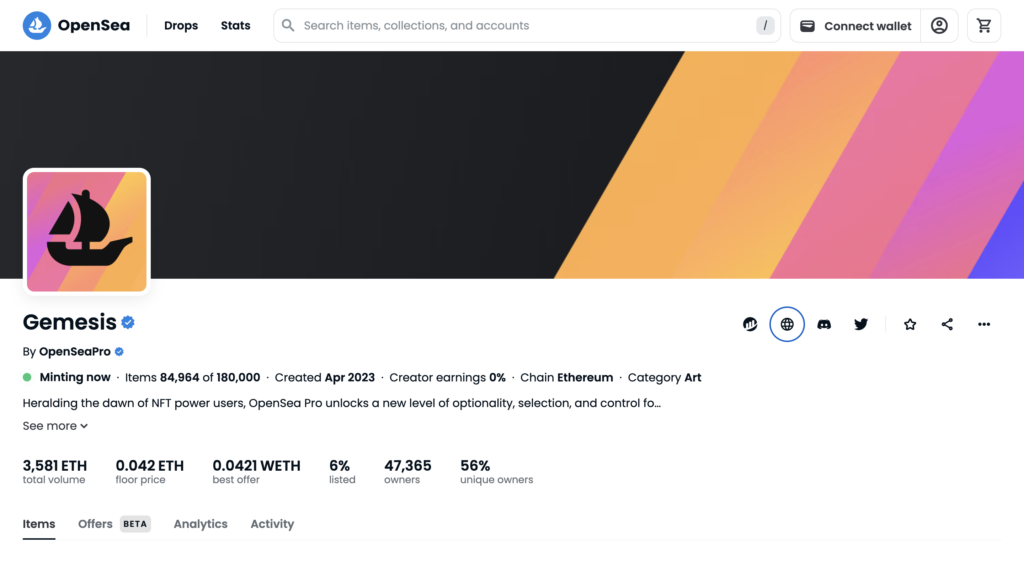Open the Stats page
Screen dimensions: 1024x561
tap(235, 25)
